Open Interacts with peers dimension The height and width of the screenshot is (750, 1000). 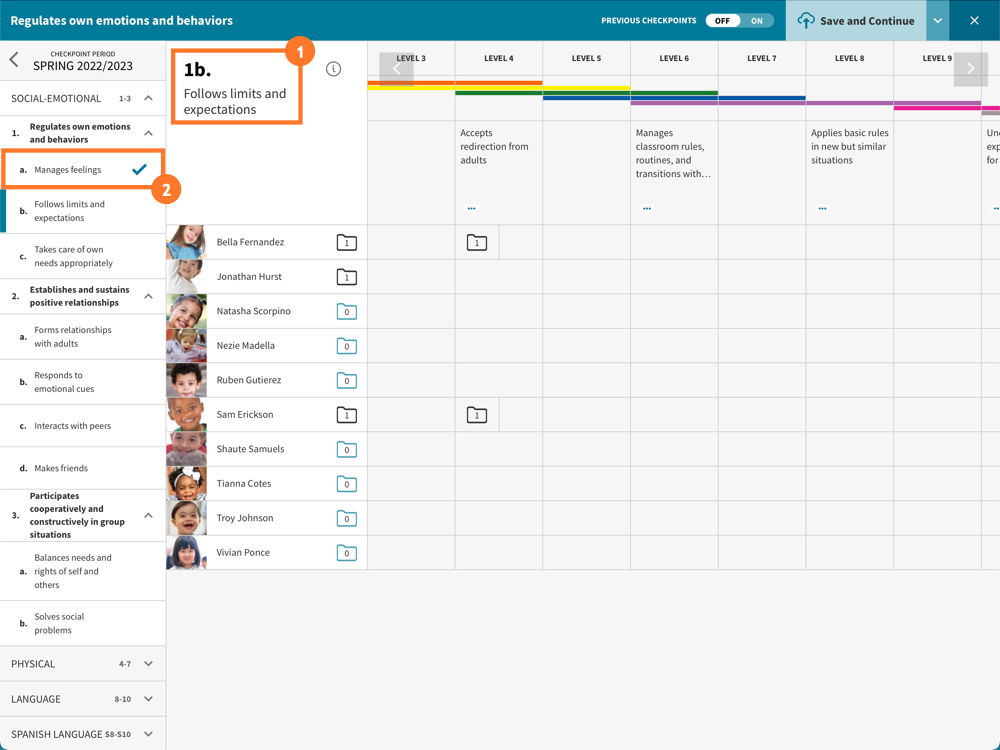click(72, 426)
